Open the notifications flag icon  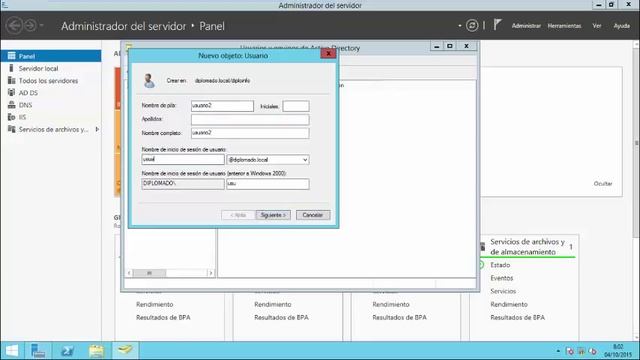coord(497,25)
